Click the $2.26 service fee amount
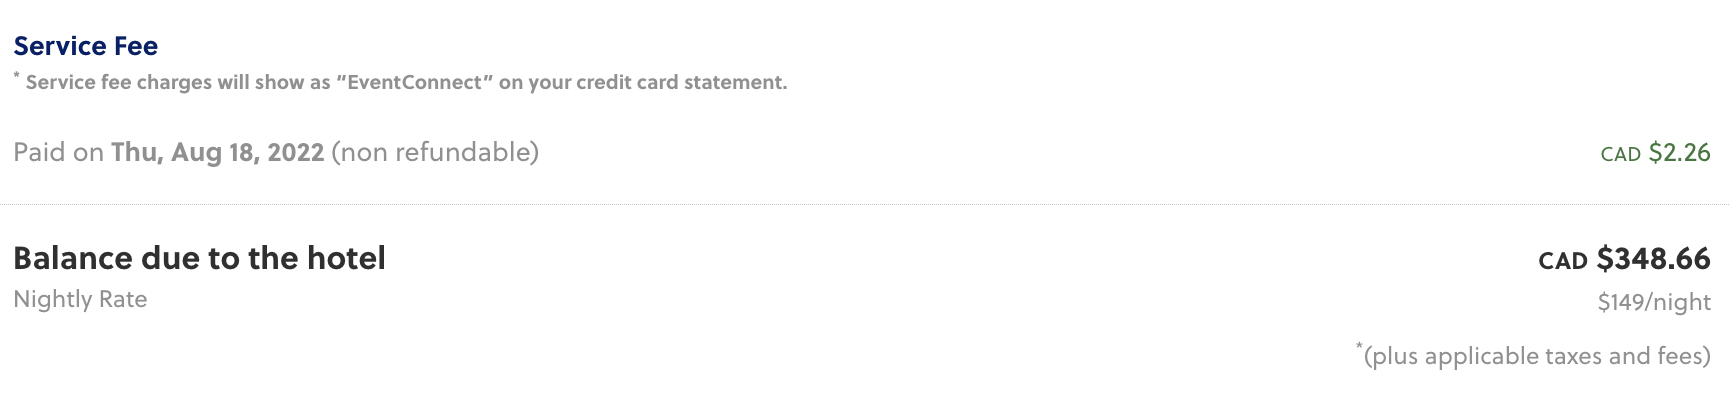The width and height of the screenshot is (1730, 402). point(1679,153)
